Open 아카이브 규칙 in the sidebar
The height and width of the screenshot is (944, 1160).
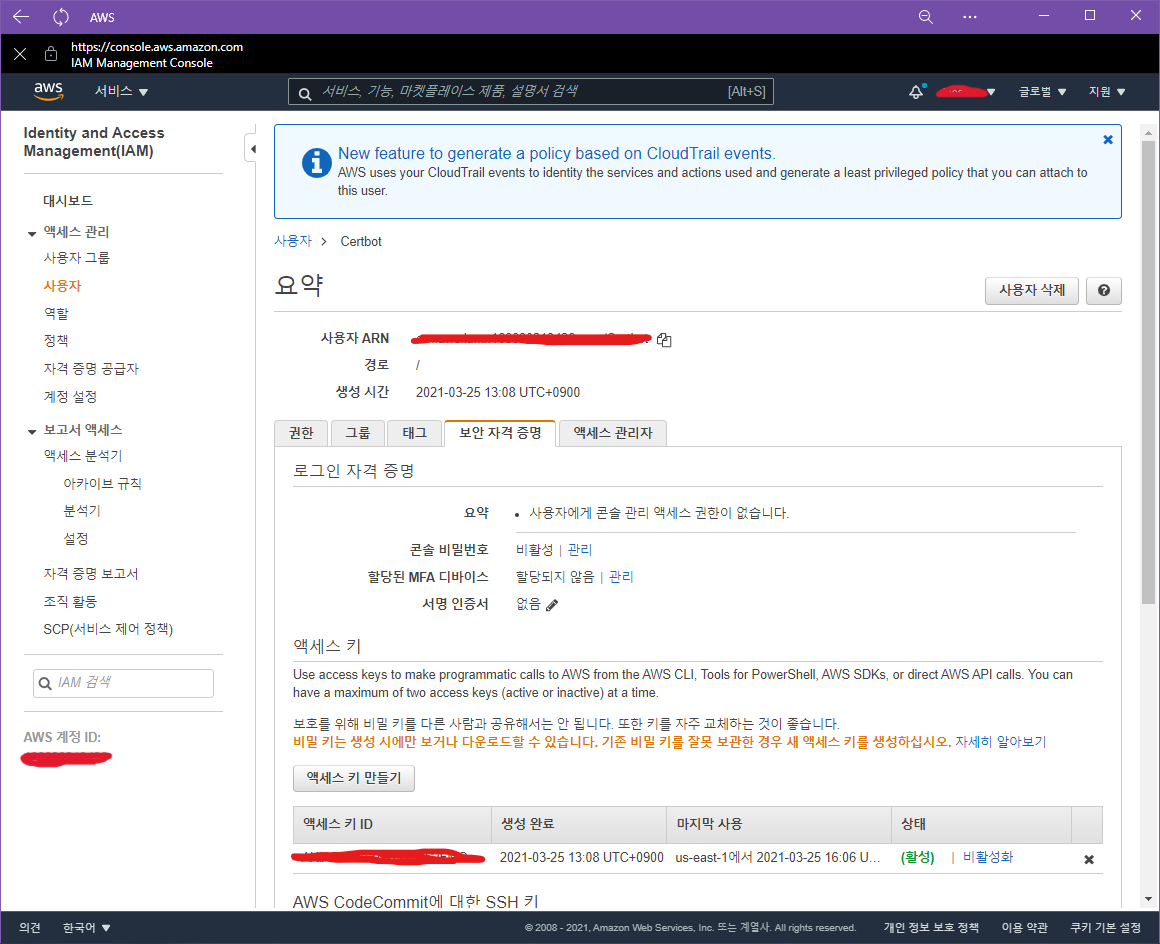point(102,483)
